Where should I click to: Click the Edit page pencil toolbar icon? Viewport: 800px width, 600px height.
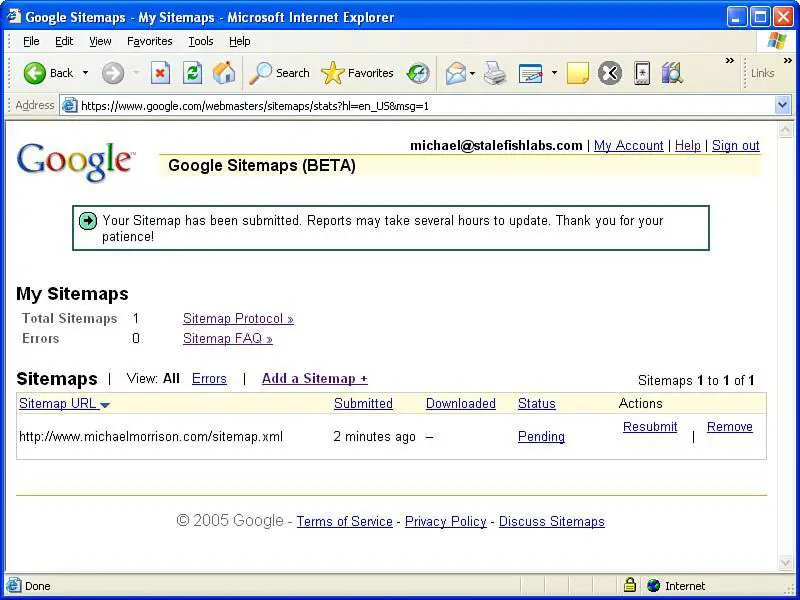pos(530,73)
